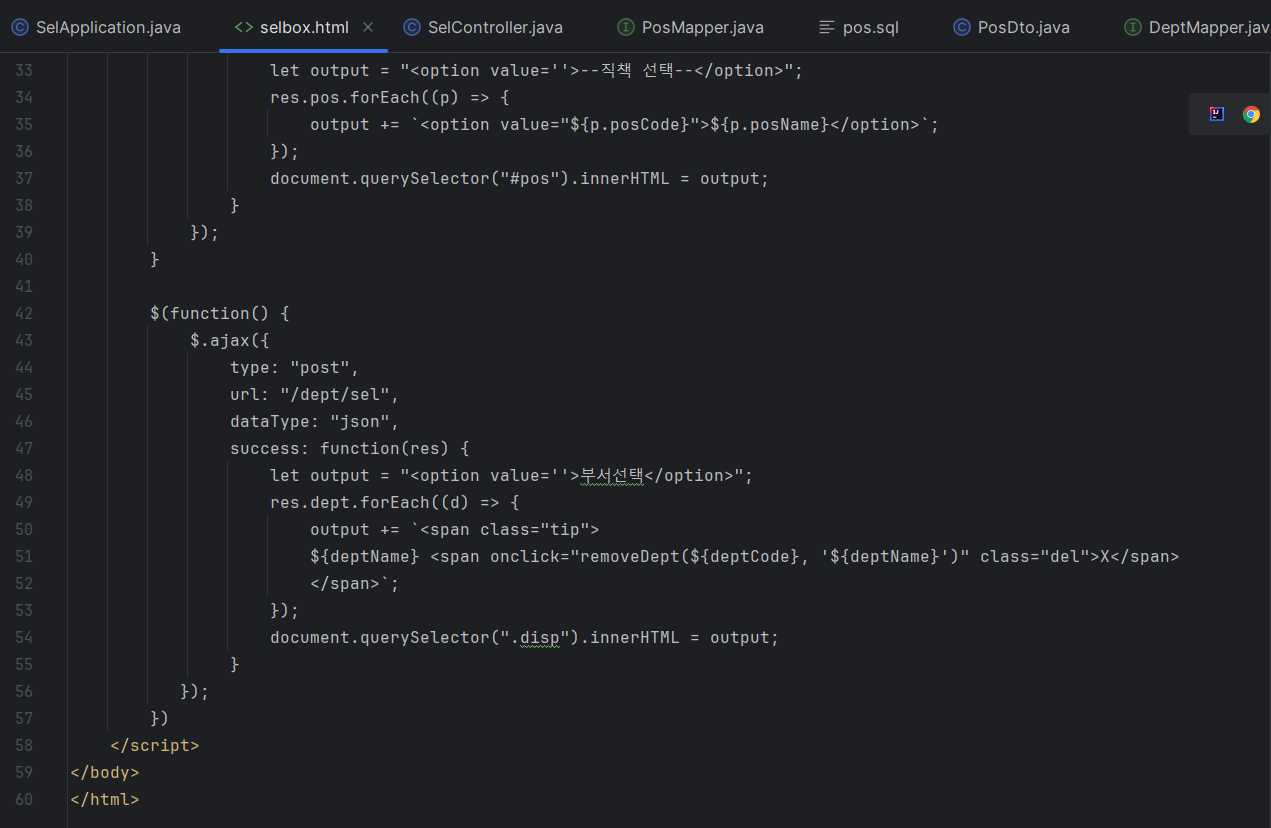Select line number 58 in gutter
1271x828 pixels.
click(24, 745)
